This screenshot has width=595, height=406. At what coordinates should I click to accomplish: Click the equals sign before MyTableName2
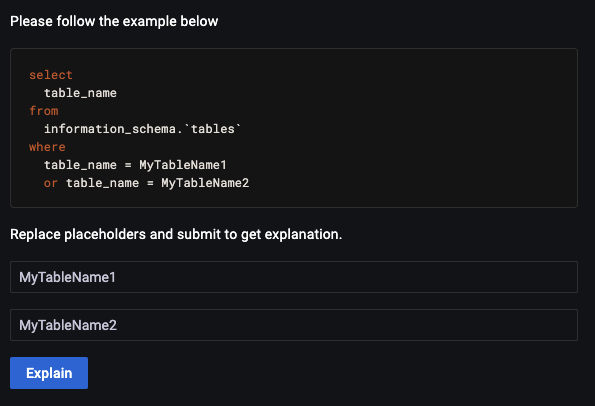[150, 183]
